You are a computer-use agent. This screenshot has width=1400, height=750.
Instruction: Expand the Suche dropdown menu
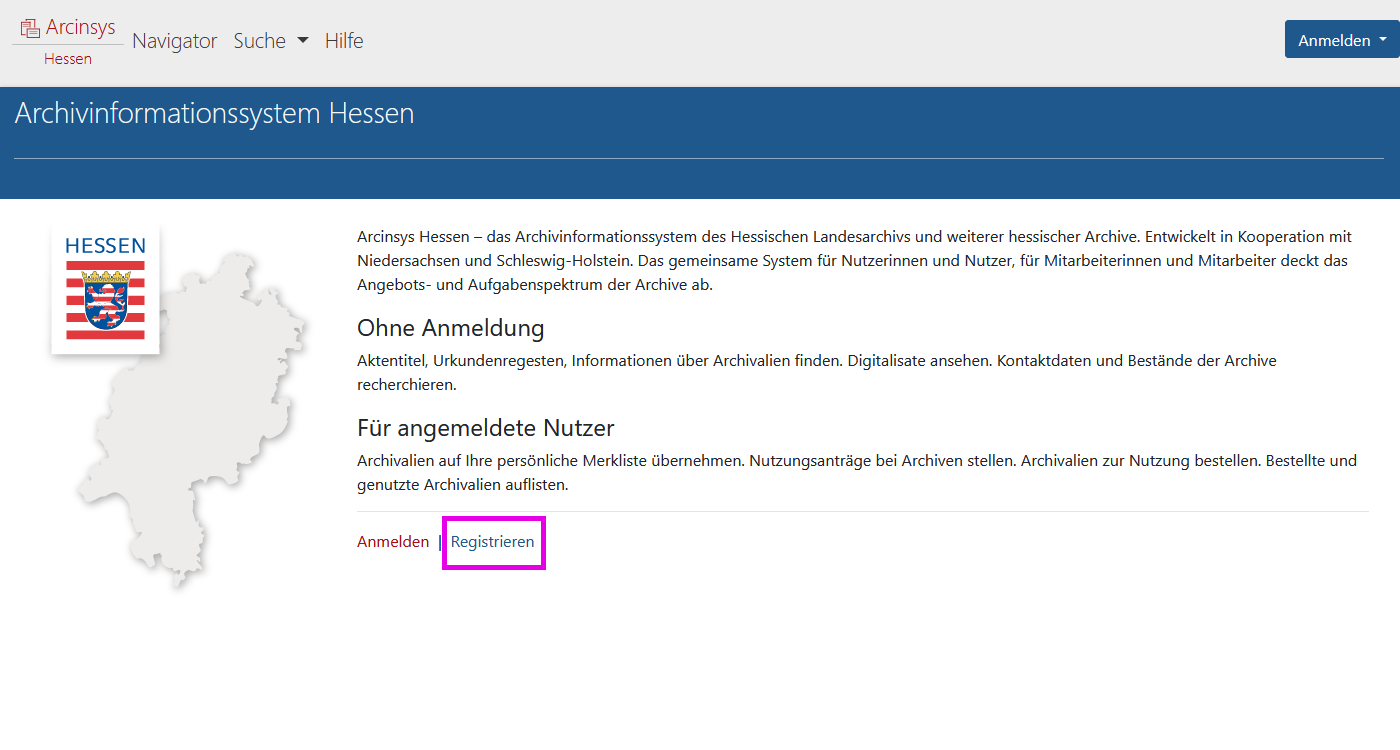[x=271, y=41]
